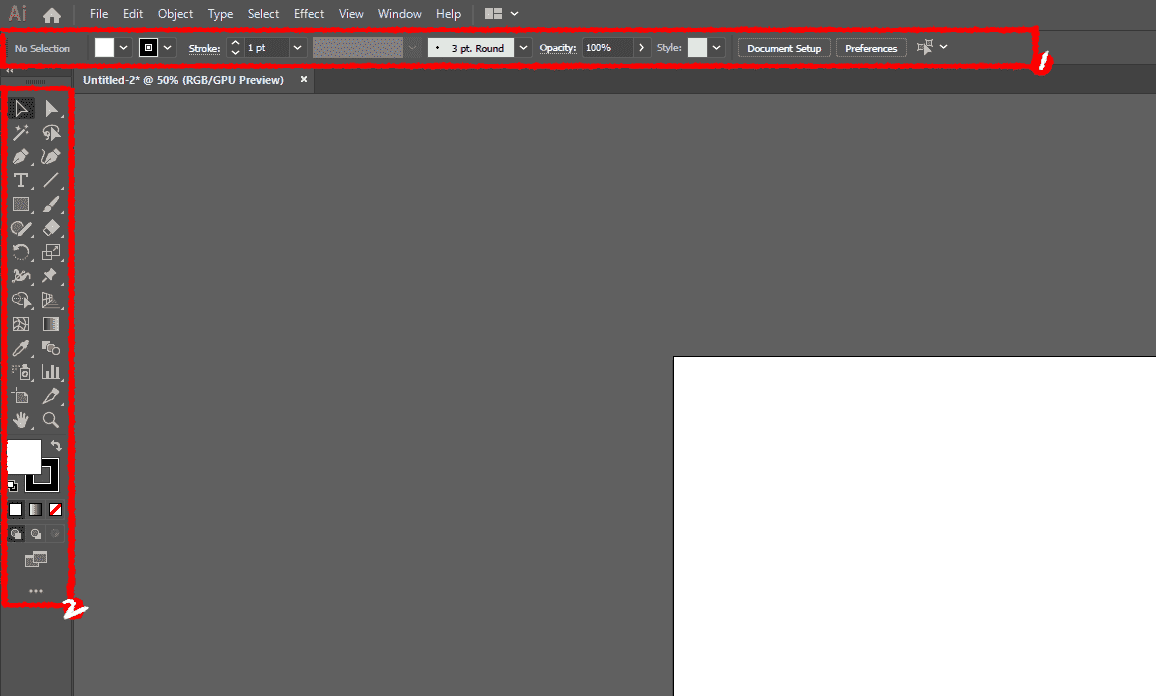Screen dimensions: 1156x696
Task: Select the Hand tool
Action: pos(21,420)
